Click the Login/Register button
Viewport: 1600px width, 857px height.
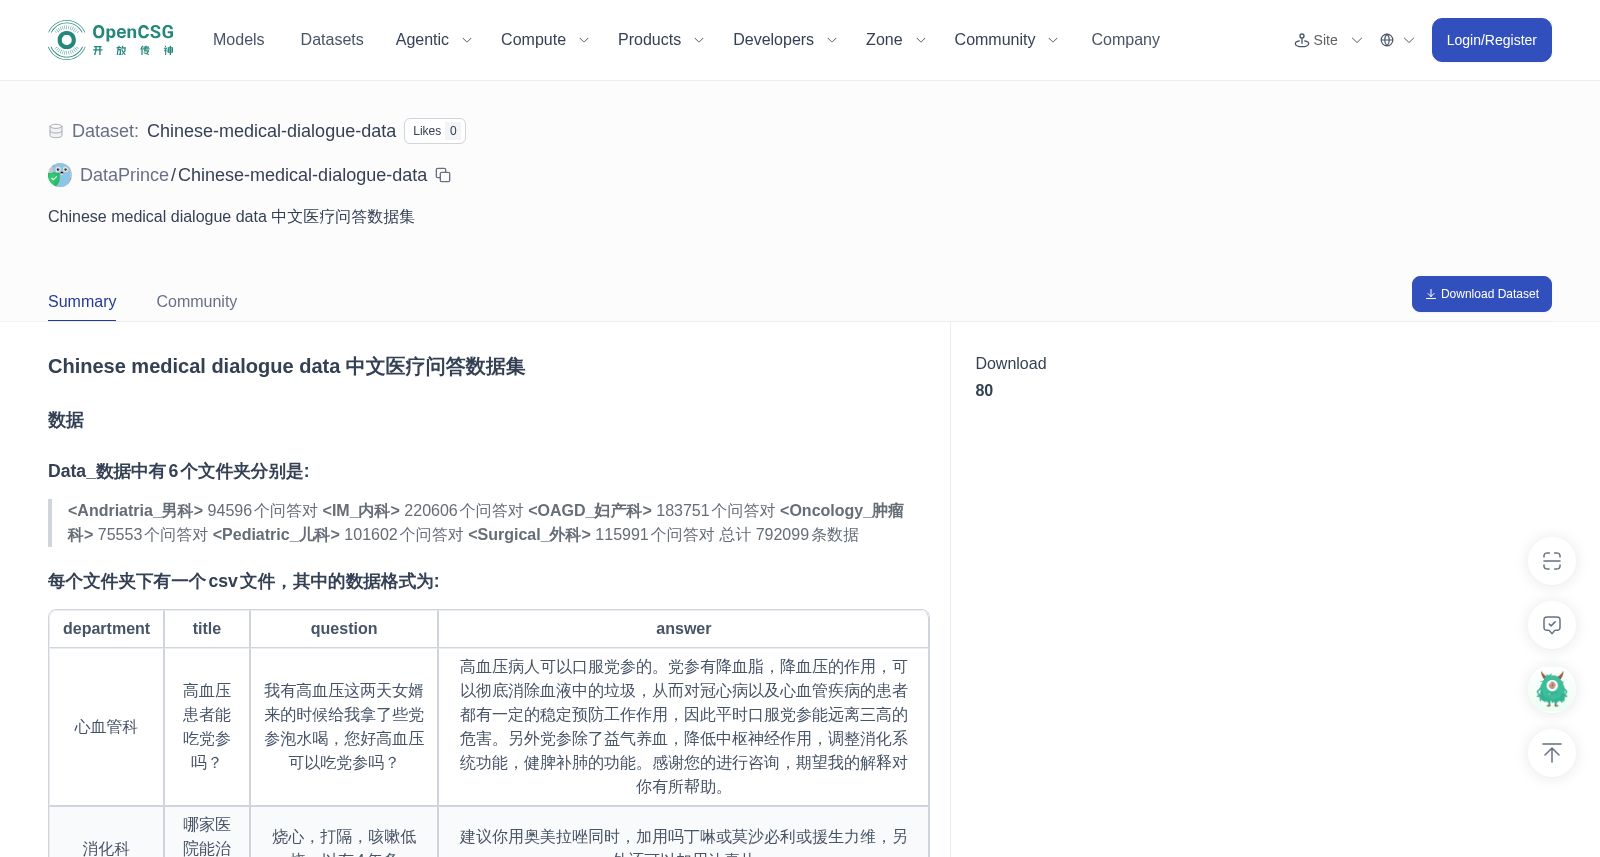tap(1491, 40)
